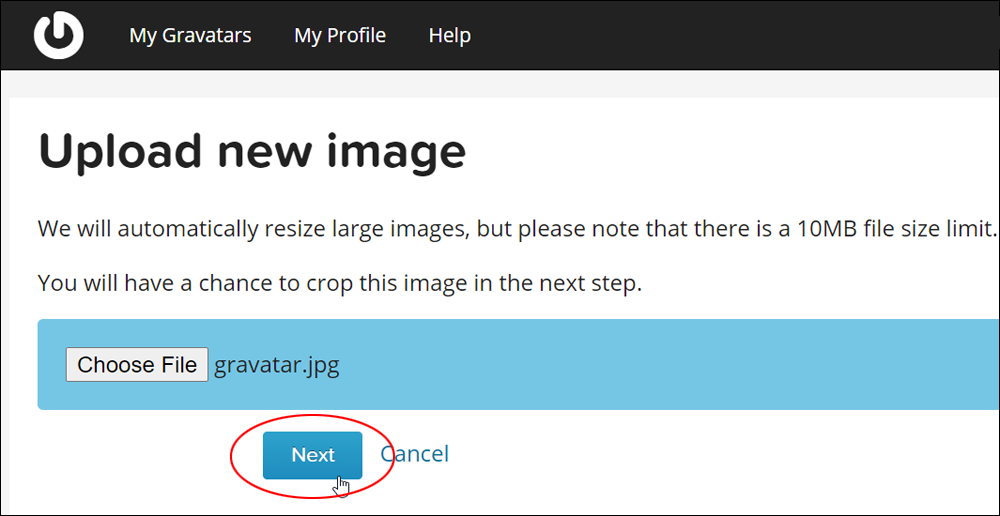Cancel the image upload

tap(415, 454)
